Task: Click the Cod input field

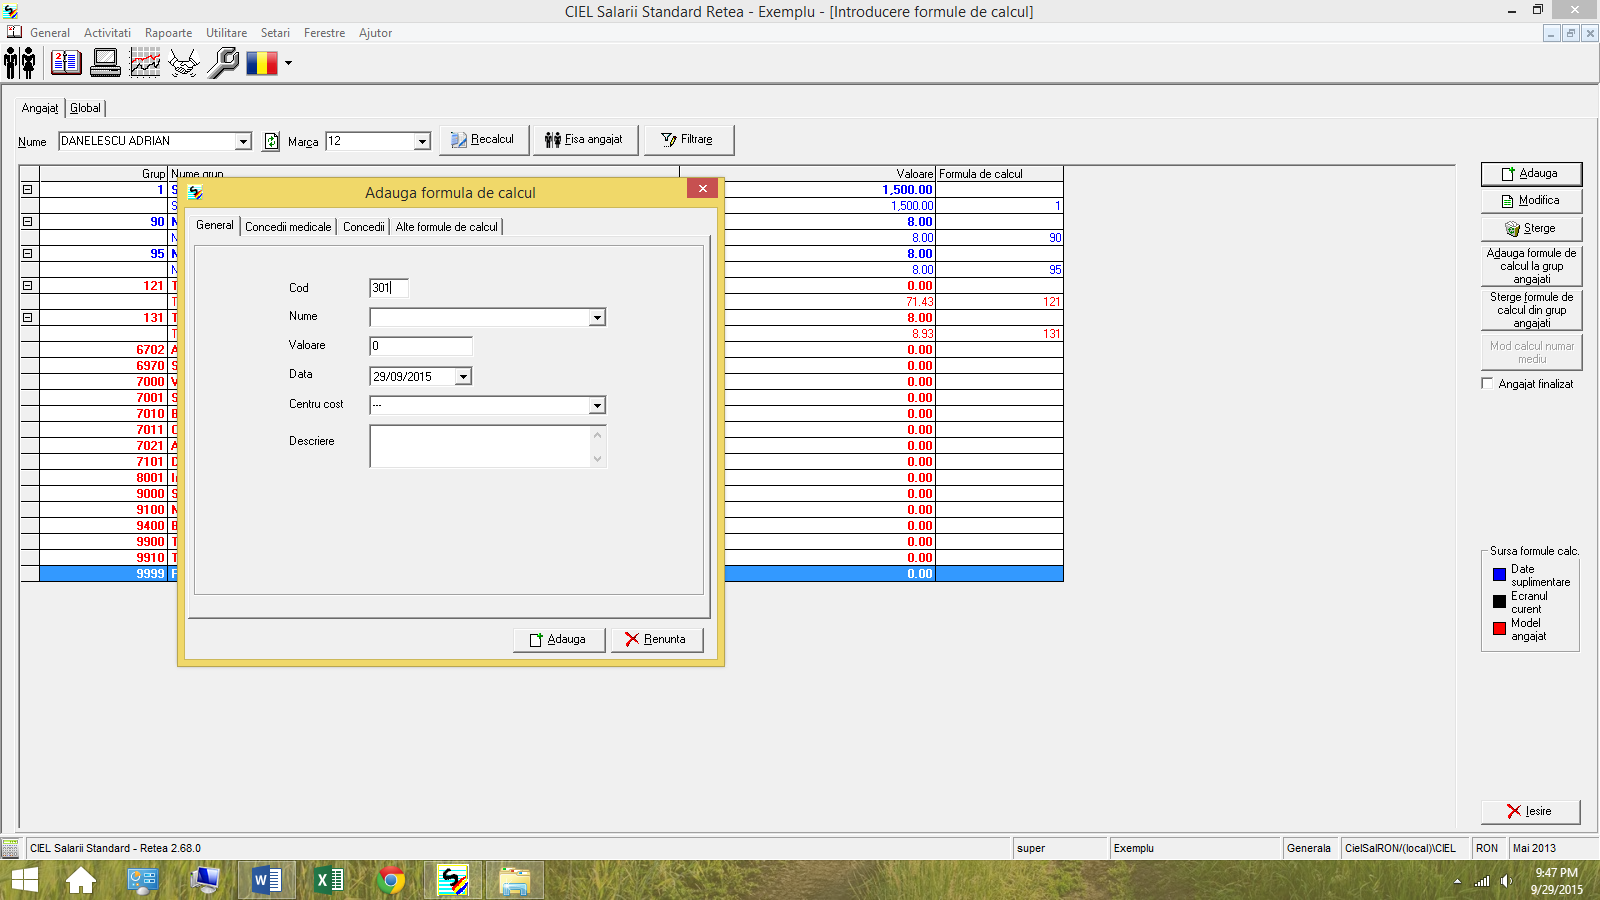Action: pos(389,288)
